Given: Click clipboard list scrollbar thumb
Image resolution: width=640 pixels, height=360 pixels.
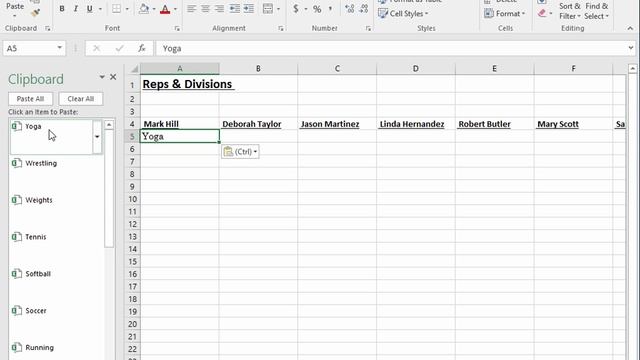Looking at the screenshot, I should (x=109, y=189).
